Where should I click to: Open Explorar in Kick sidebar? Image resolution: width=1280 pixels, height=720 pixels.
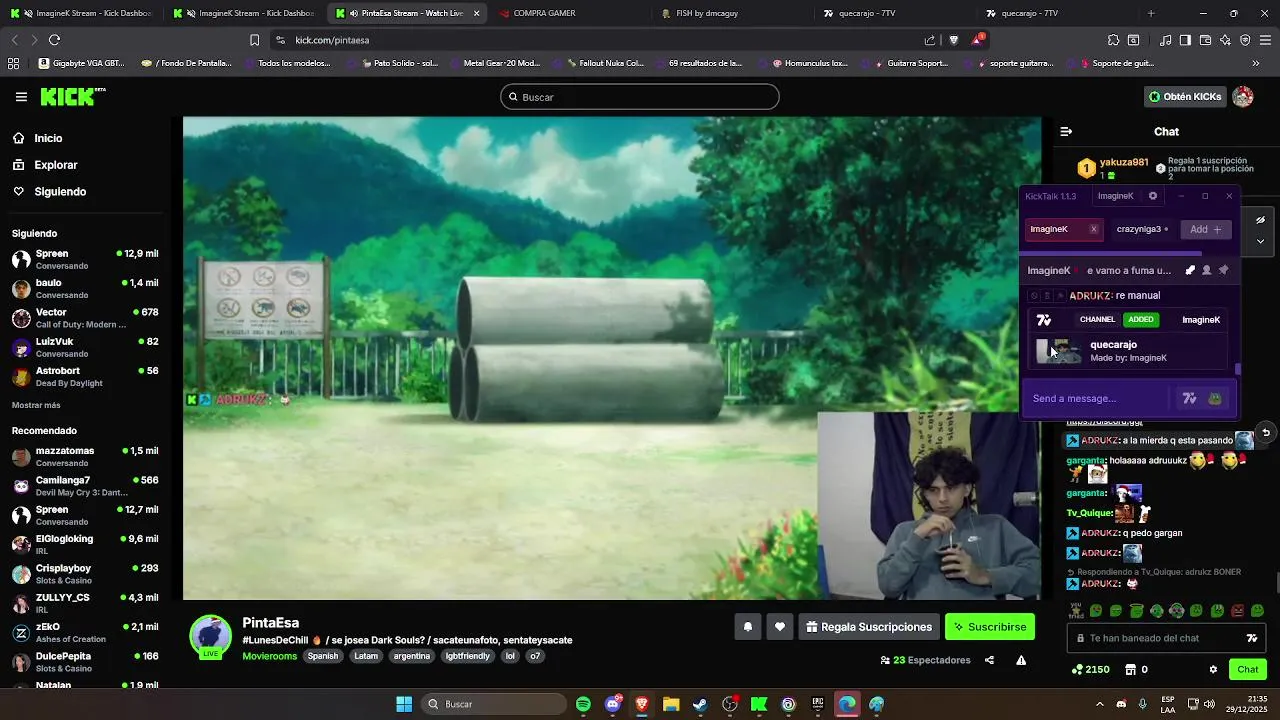coord(56,165)
